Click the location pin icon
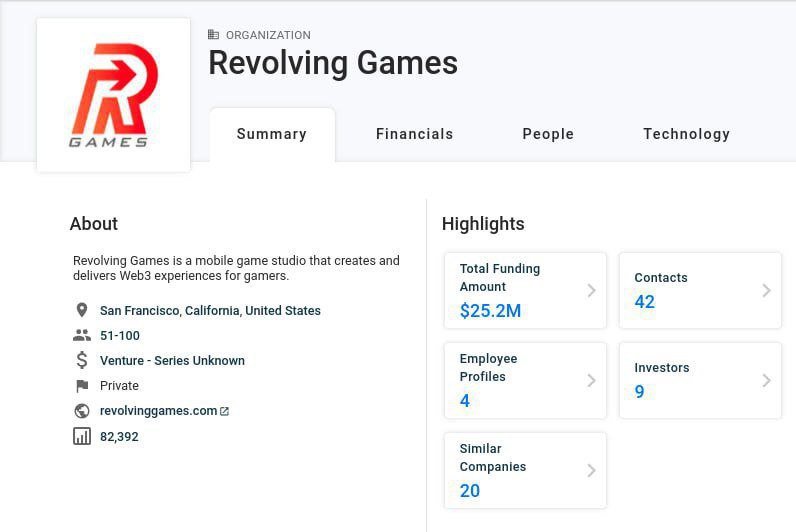Viewport: 796px width, 532px height. 82,311
